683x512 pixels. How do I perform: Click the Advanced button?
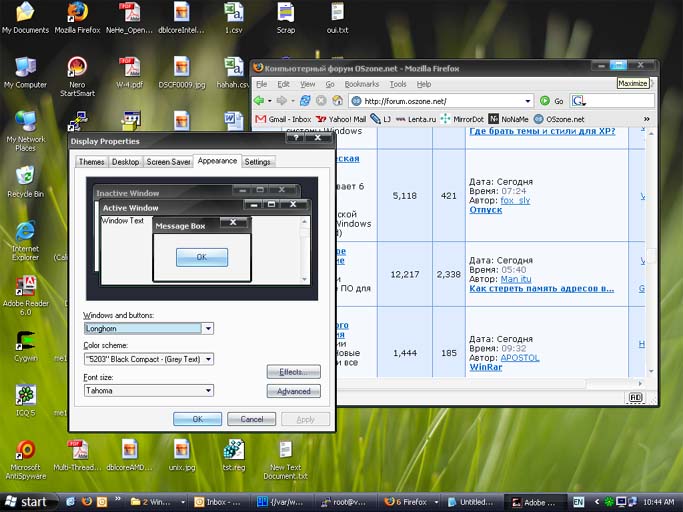coord(293,391)
